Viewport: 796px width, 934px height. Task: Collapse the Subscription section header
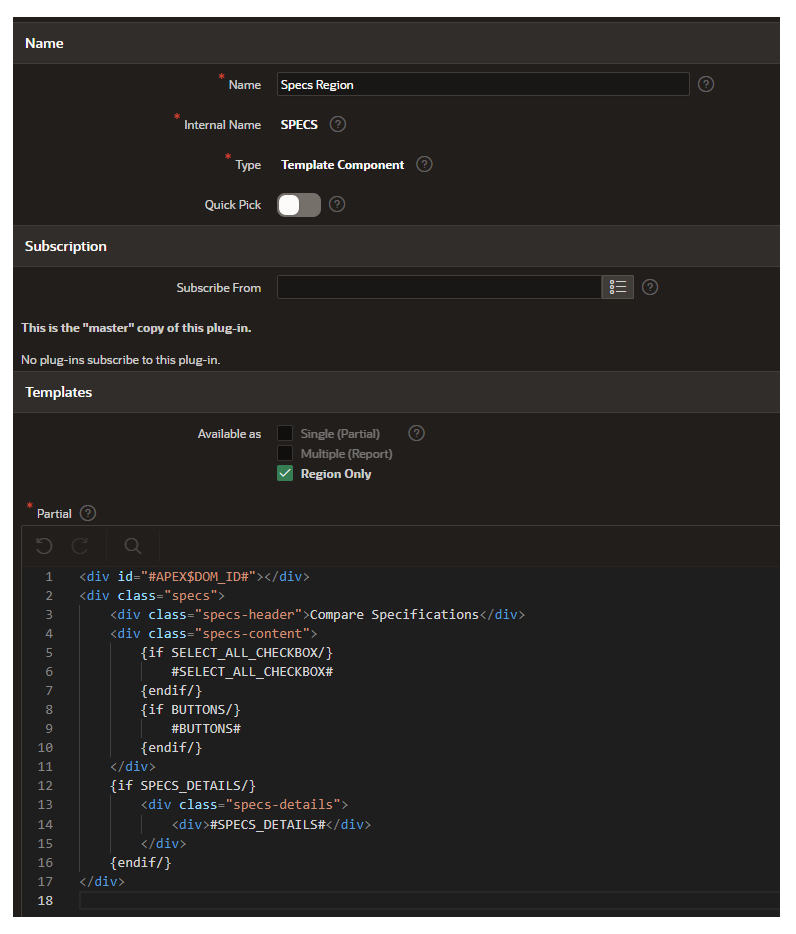tap(65, 246)
